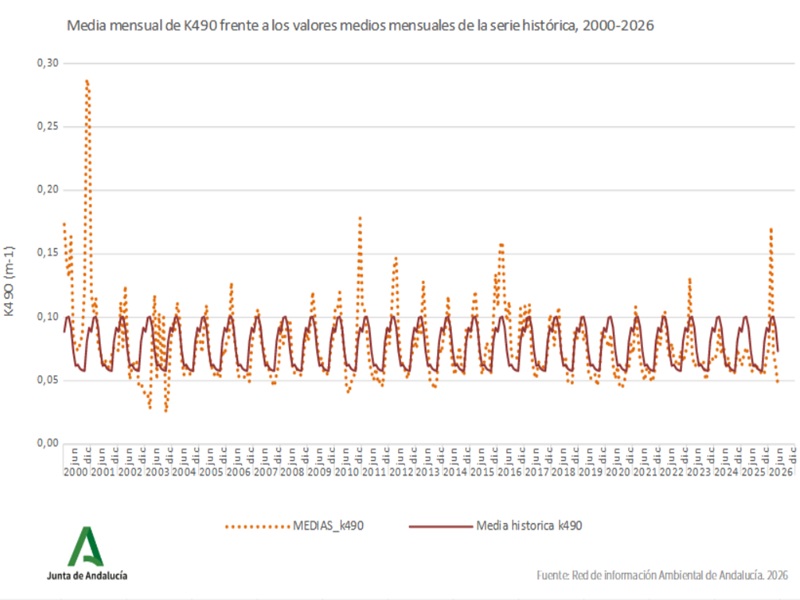Click the 2010 year label on x-axis
The width and height of the screenshot is (800, 600).
(x=347, y=472)
